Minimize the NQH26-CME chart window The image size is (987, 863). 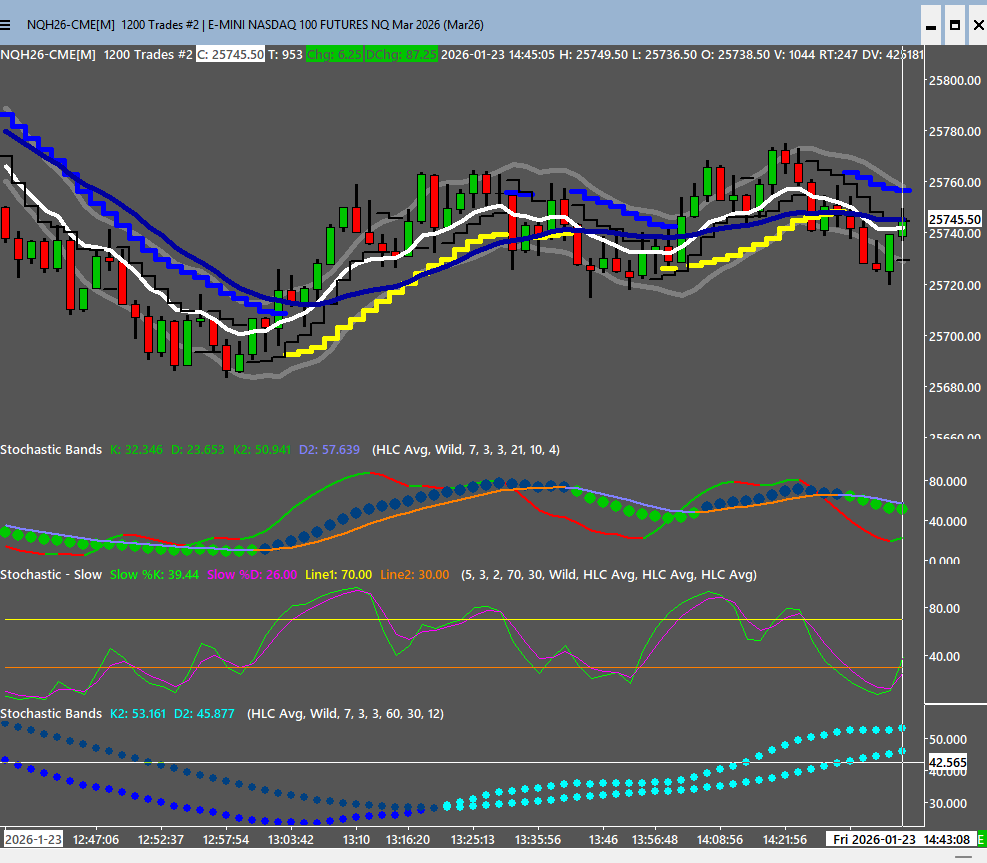pyautogui.click(x=931, y=24)
